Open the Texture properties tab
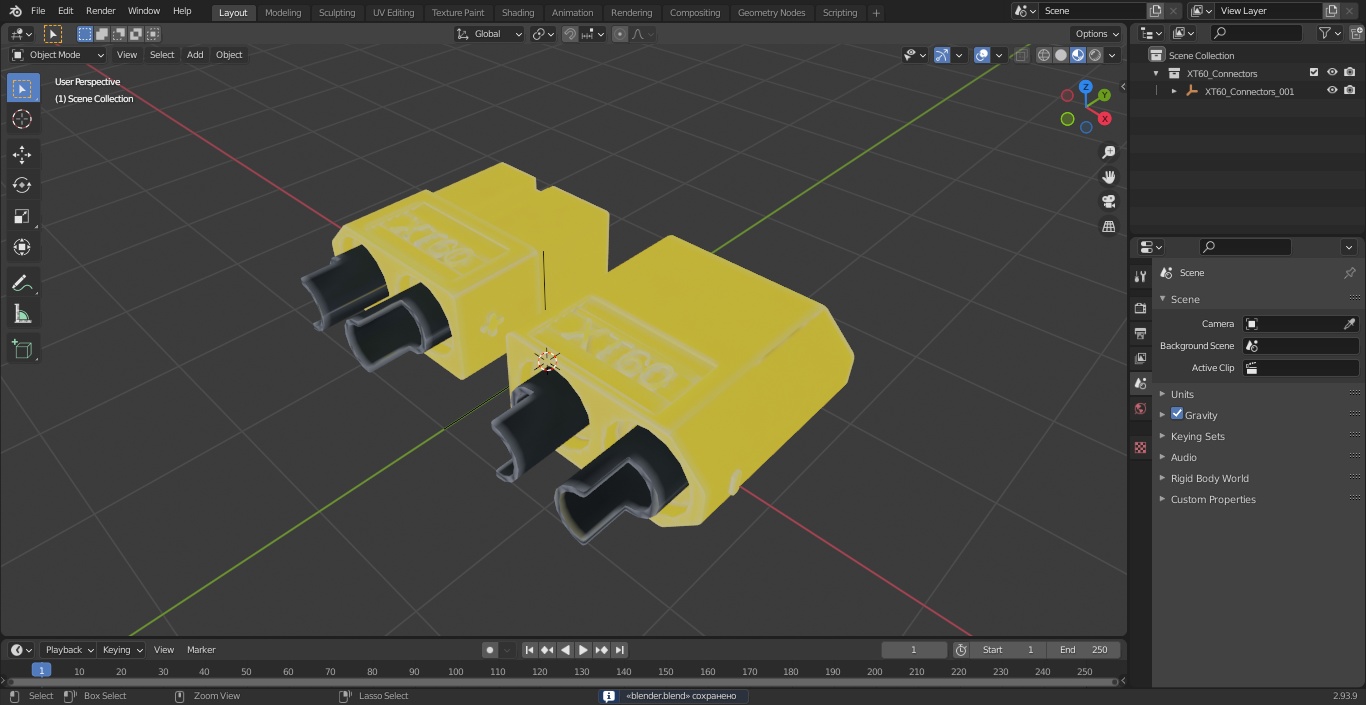The image size is (1366, 705). tap(1140, 447)
